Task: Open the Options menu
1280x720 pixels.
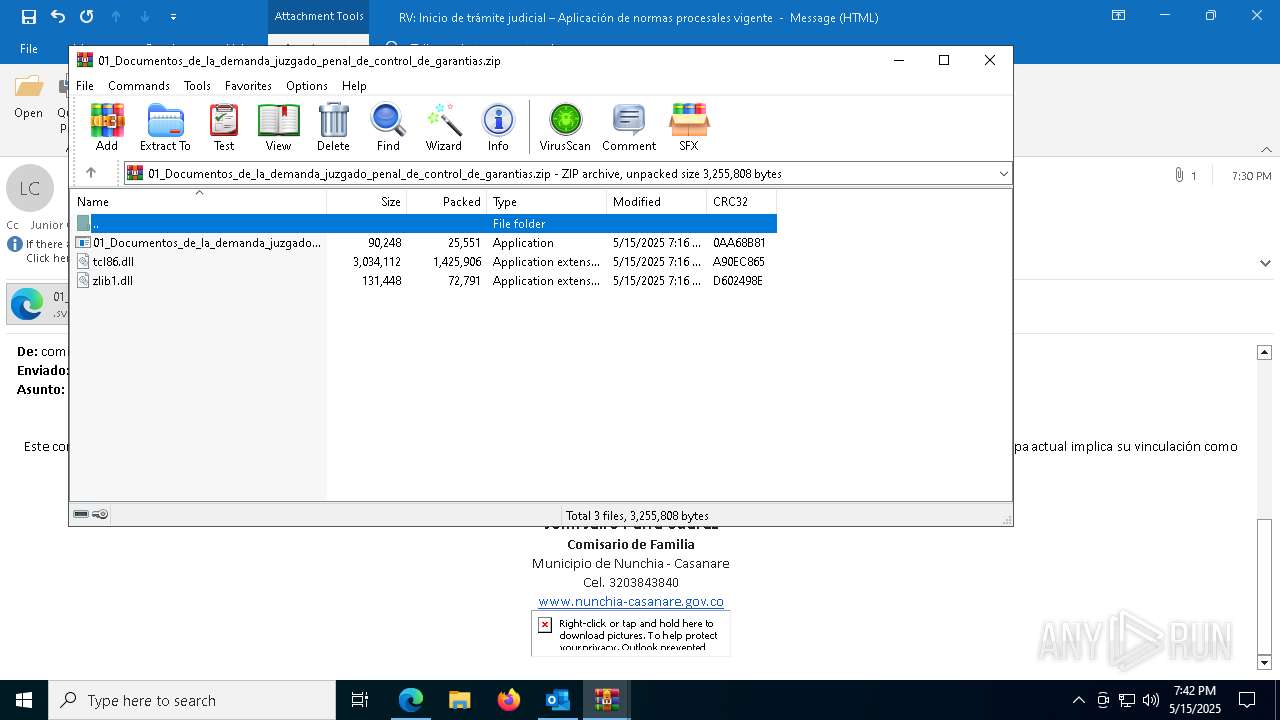Action: coord(307,86)
